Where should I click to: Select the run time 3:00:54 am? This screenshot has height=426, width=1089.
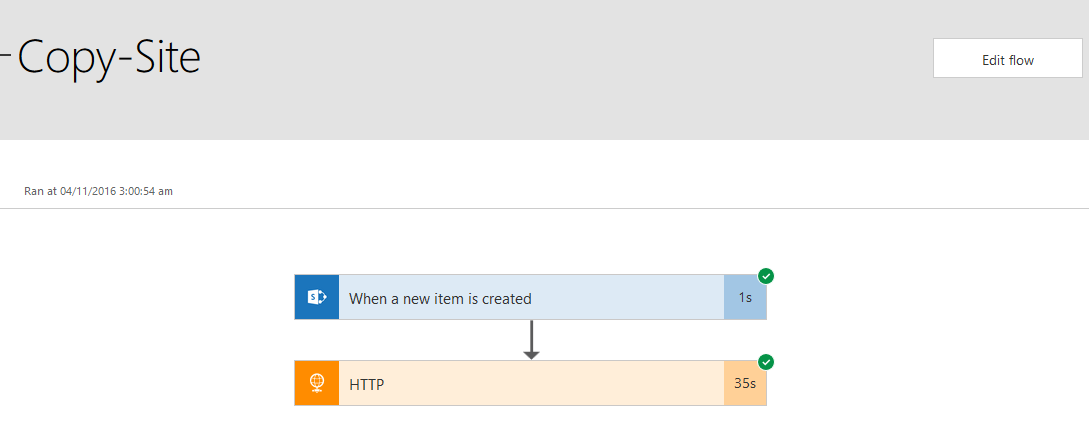(146, 191)
